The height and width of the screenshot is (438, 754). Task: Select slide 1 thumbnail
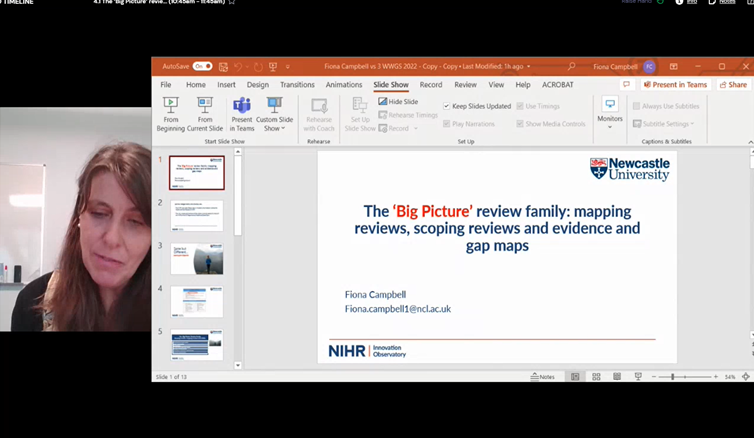[x=197, y=173]
